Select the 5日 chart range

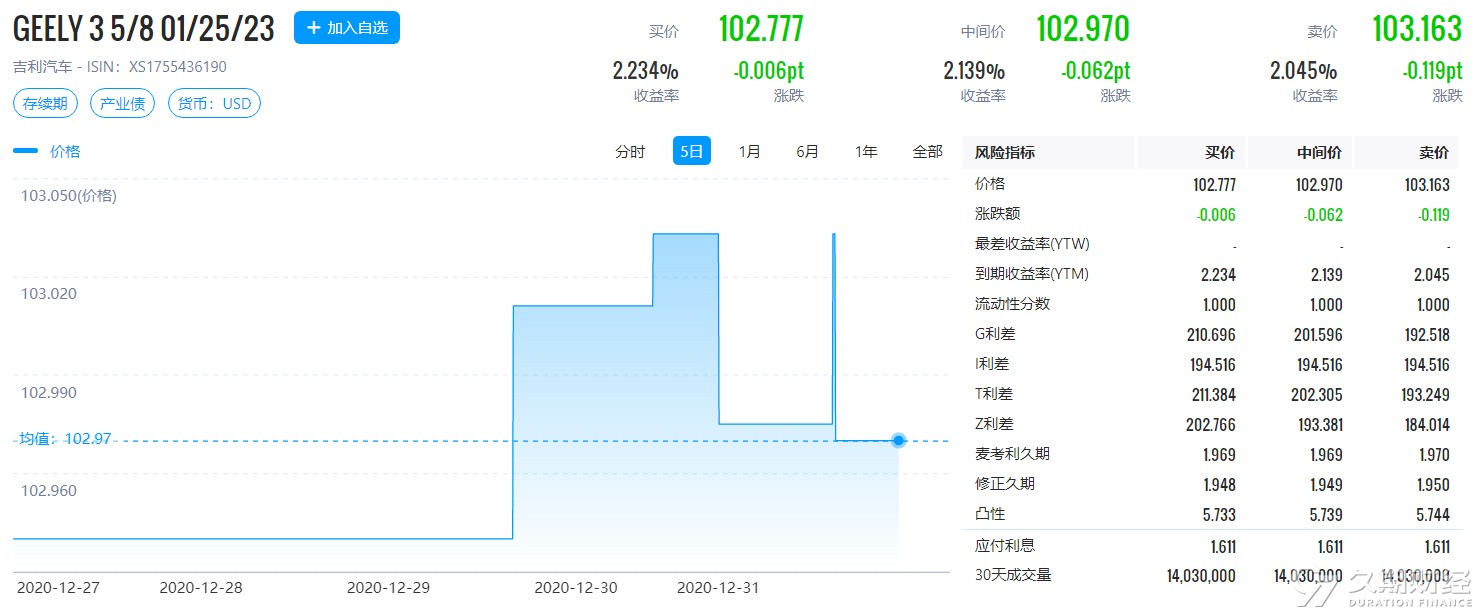(691, 151)
